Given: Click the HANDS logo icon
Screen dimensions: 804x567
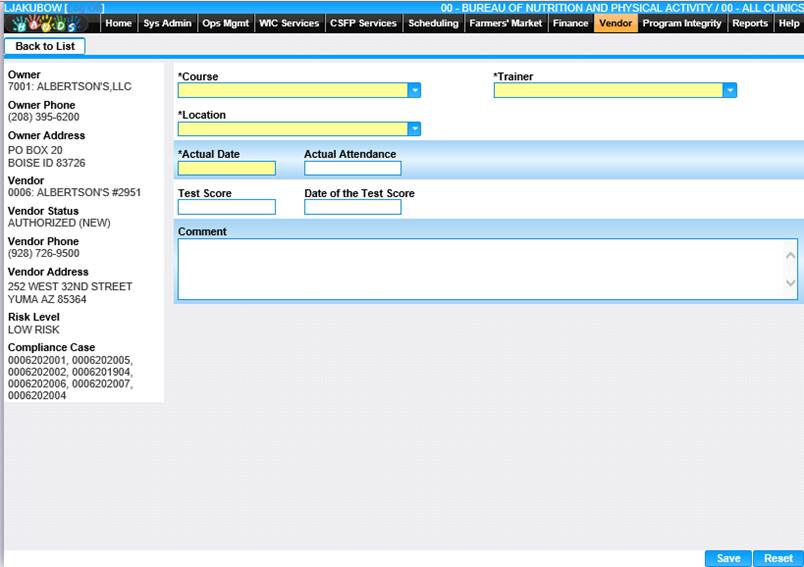Looking at the screenshot, I should click(46, 23).
